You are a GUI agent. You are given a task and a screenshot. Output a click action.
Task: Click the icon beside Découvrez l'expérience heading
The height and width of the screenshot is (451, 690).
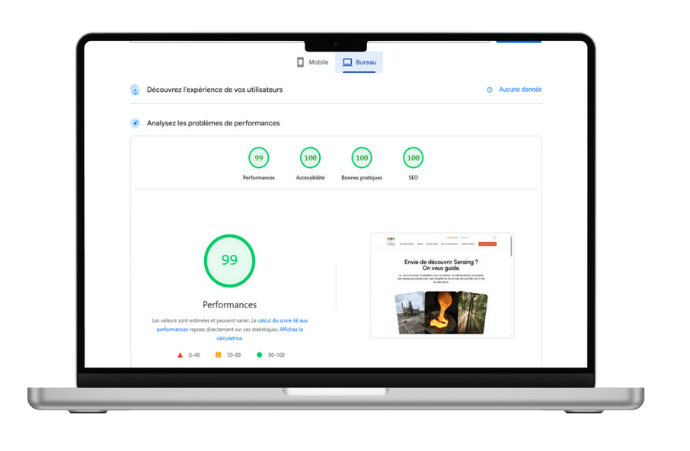135,90
